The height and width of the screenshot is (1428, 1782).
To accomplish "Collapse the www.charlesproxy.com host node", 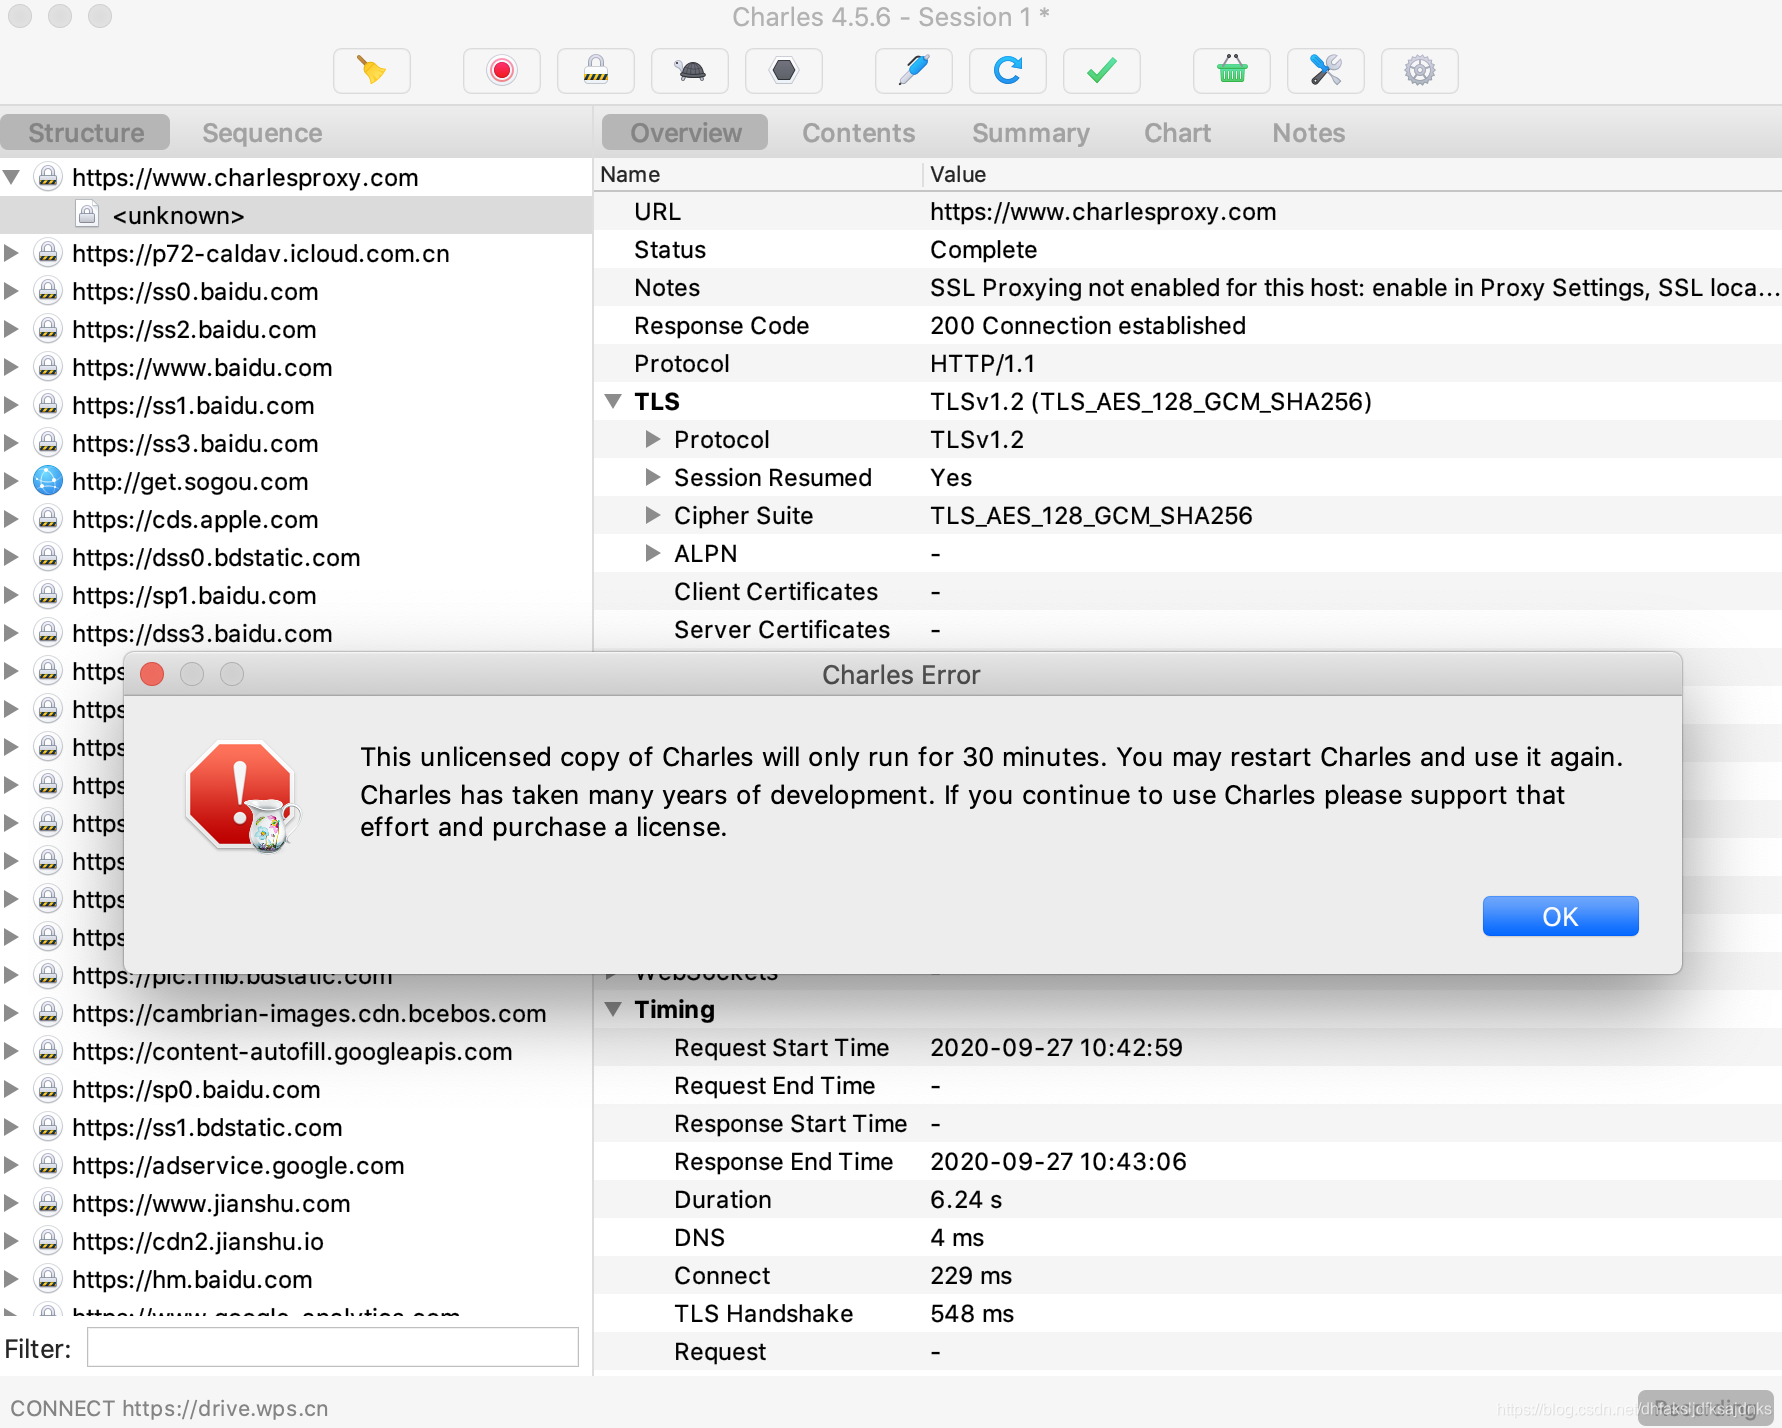I will (x=12, y=177).
